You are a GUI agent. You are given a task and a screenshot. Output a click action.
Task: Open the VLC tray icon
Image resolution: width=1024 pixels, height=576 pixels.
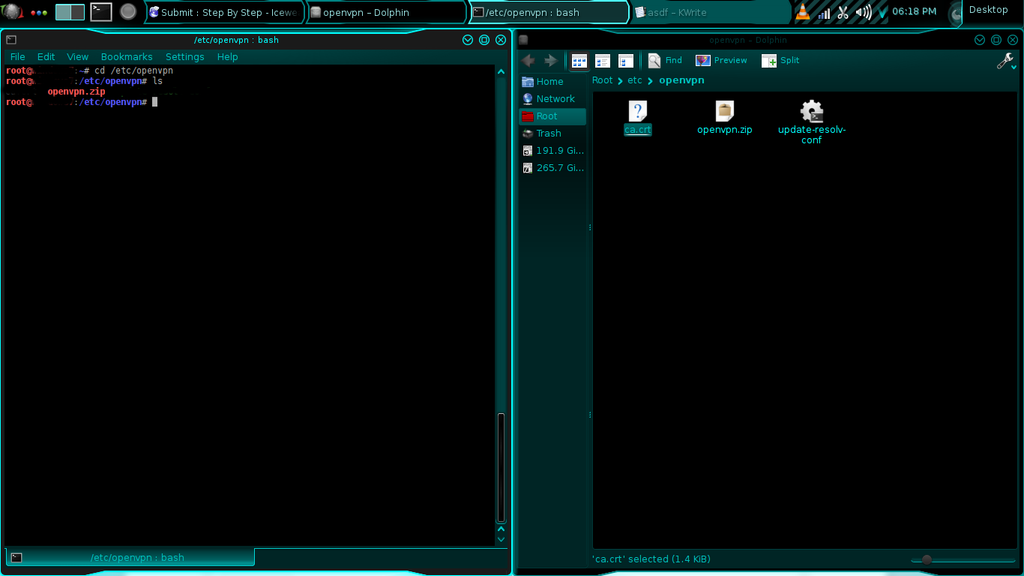[x=803, y=12]
